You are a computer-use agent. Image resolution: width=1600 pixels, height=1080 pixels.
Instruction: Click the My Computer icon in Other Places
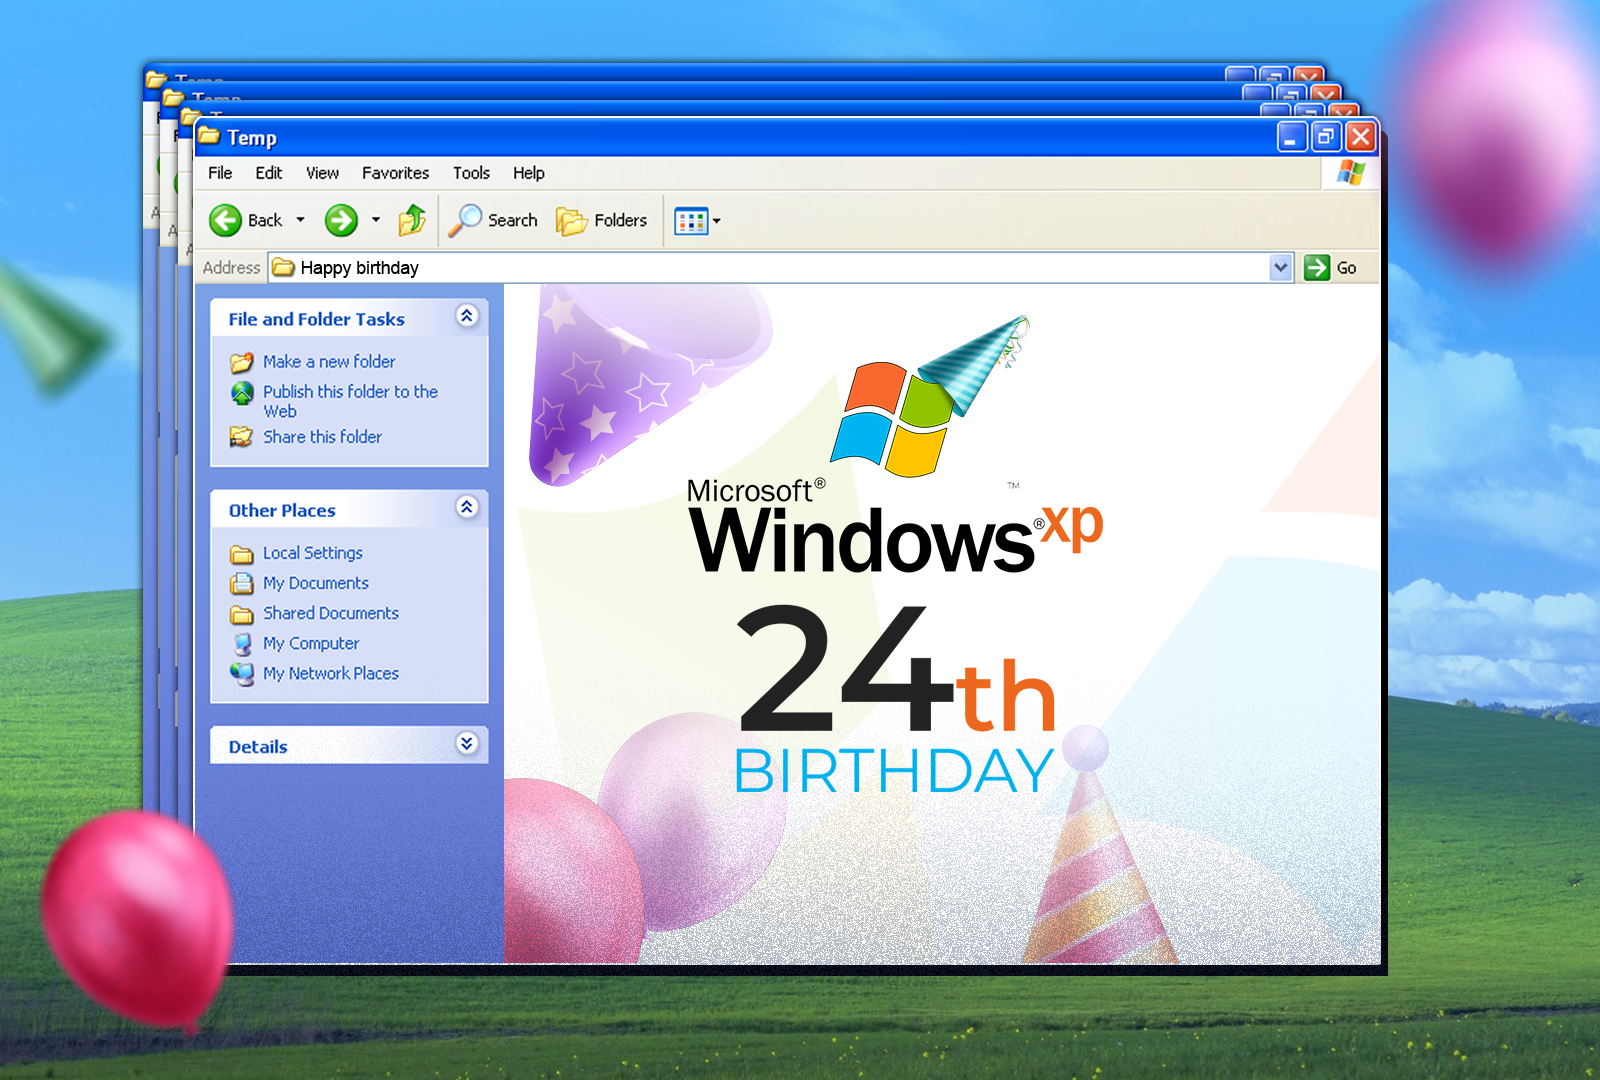pos(242,644)
